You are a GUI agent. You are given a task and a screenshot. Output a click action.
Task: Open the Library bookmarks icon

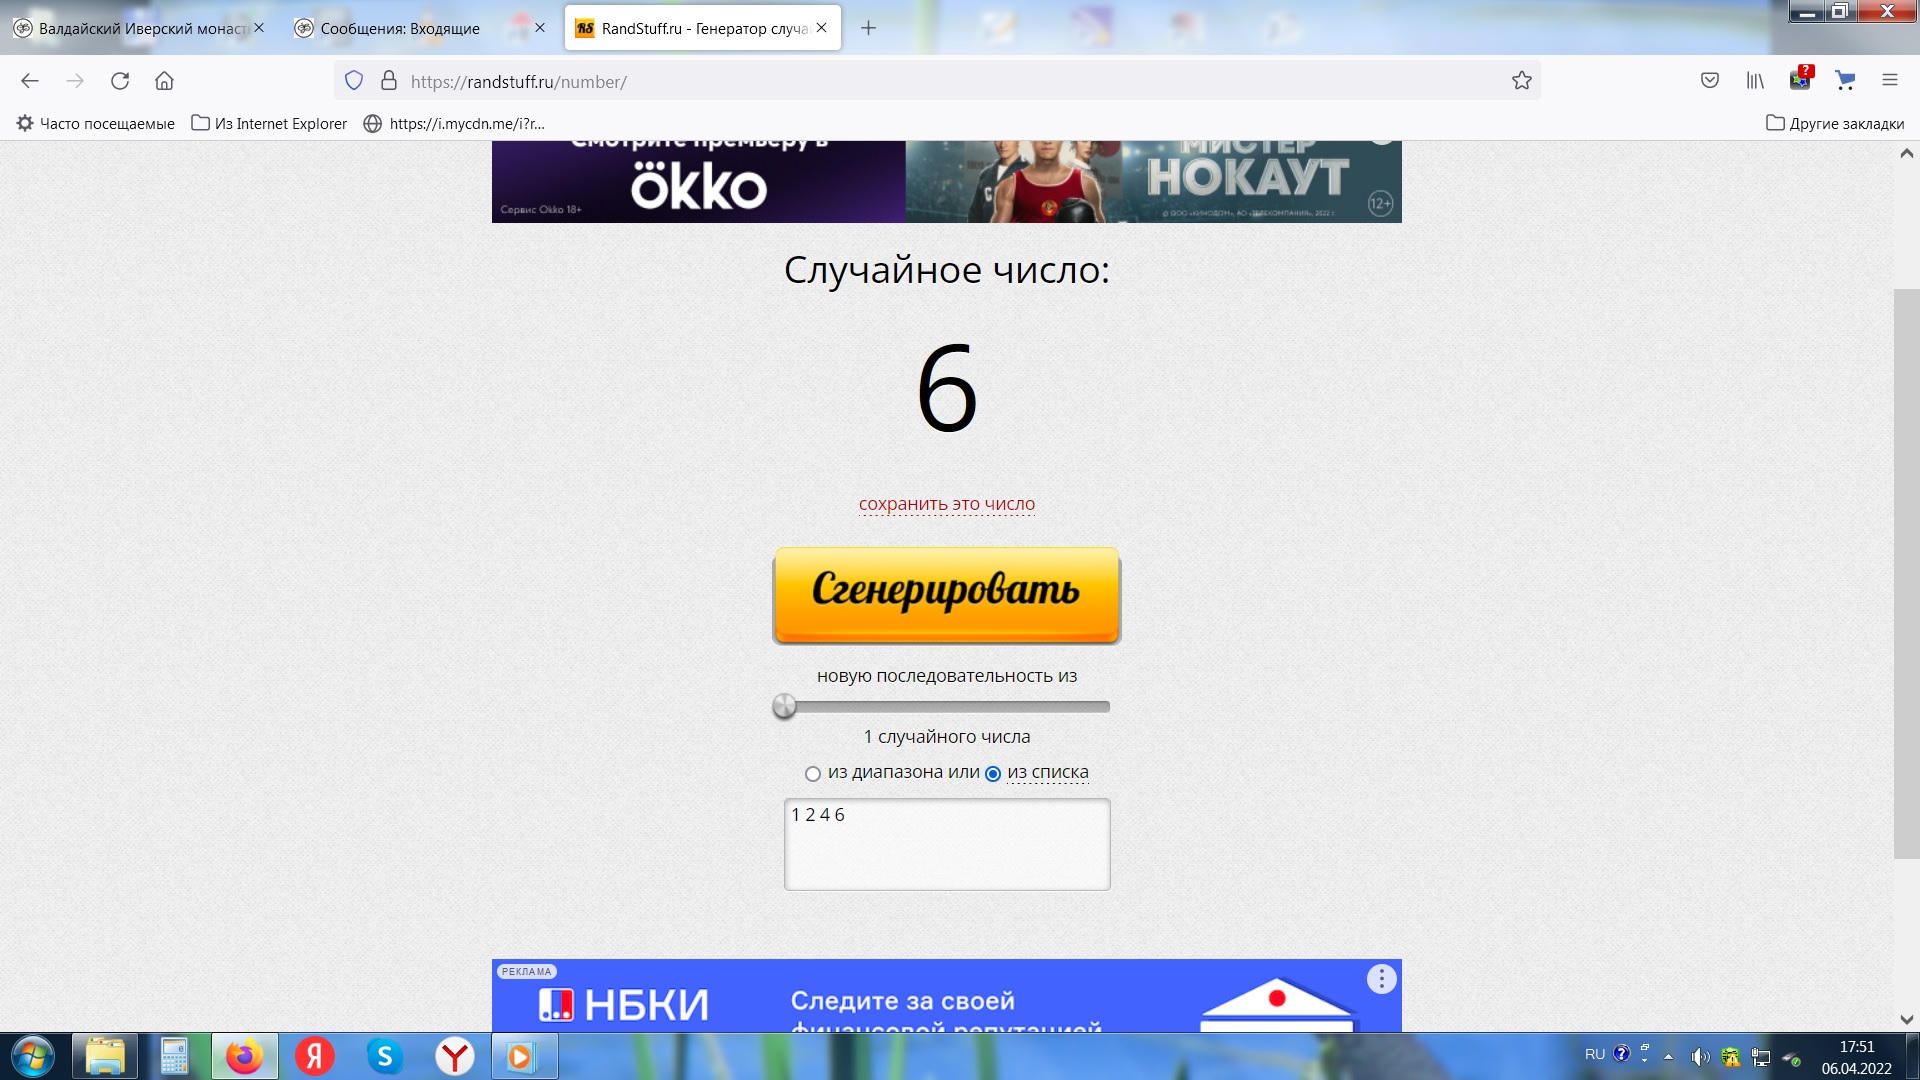1755,81
